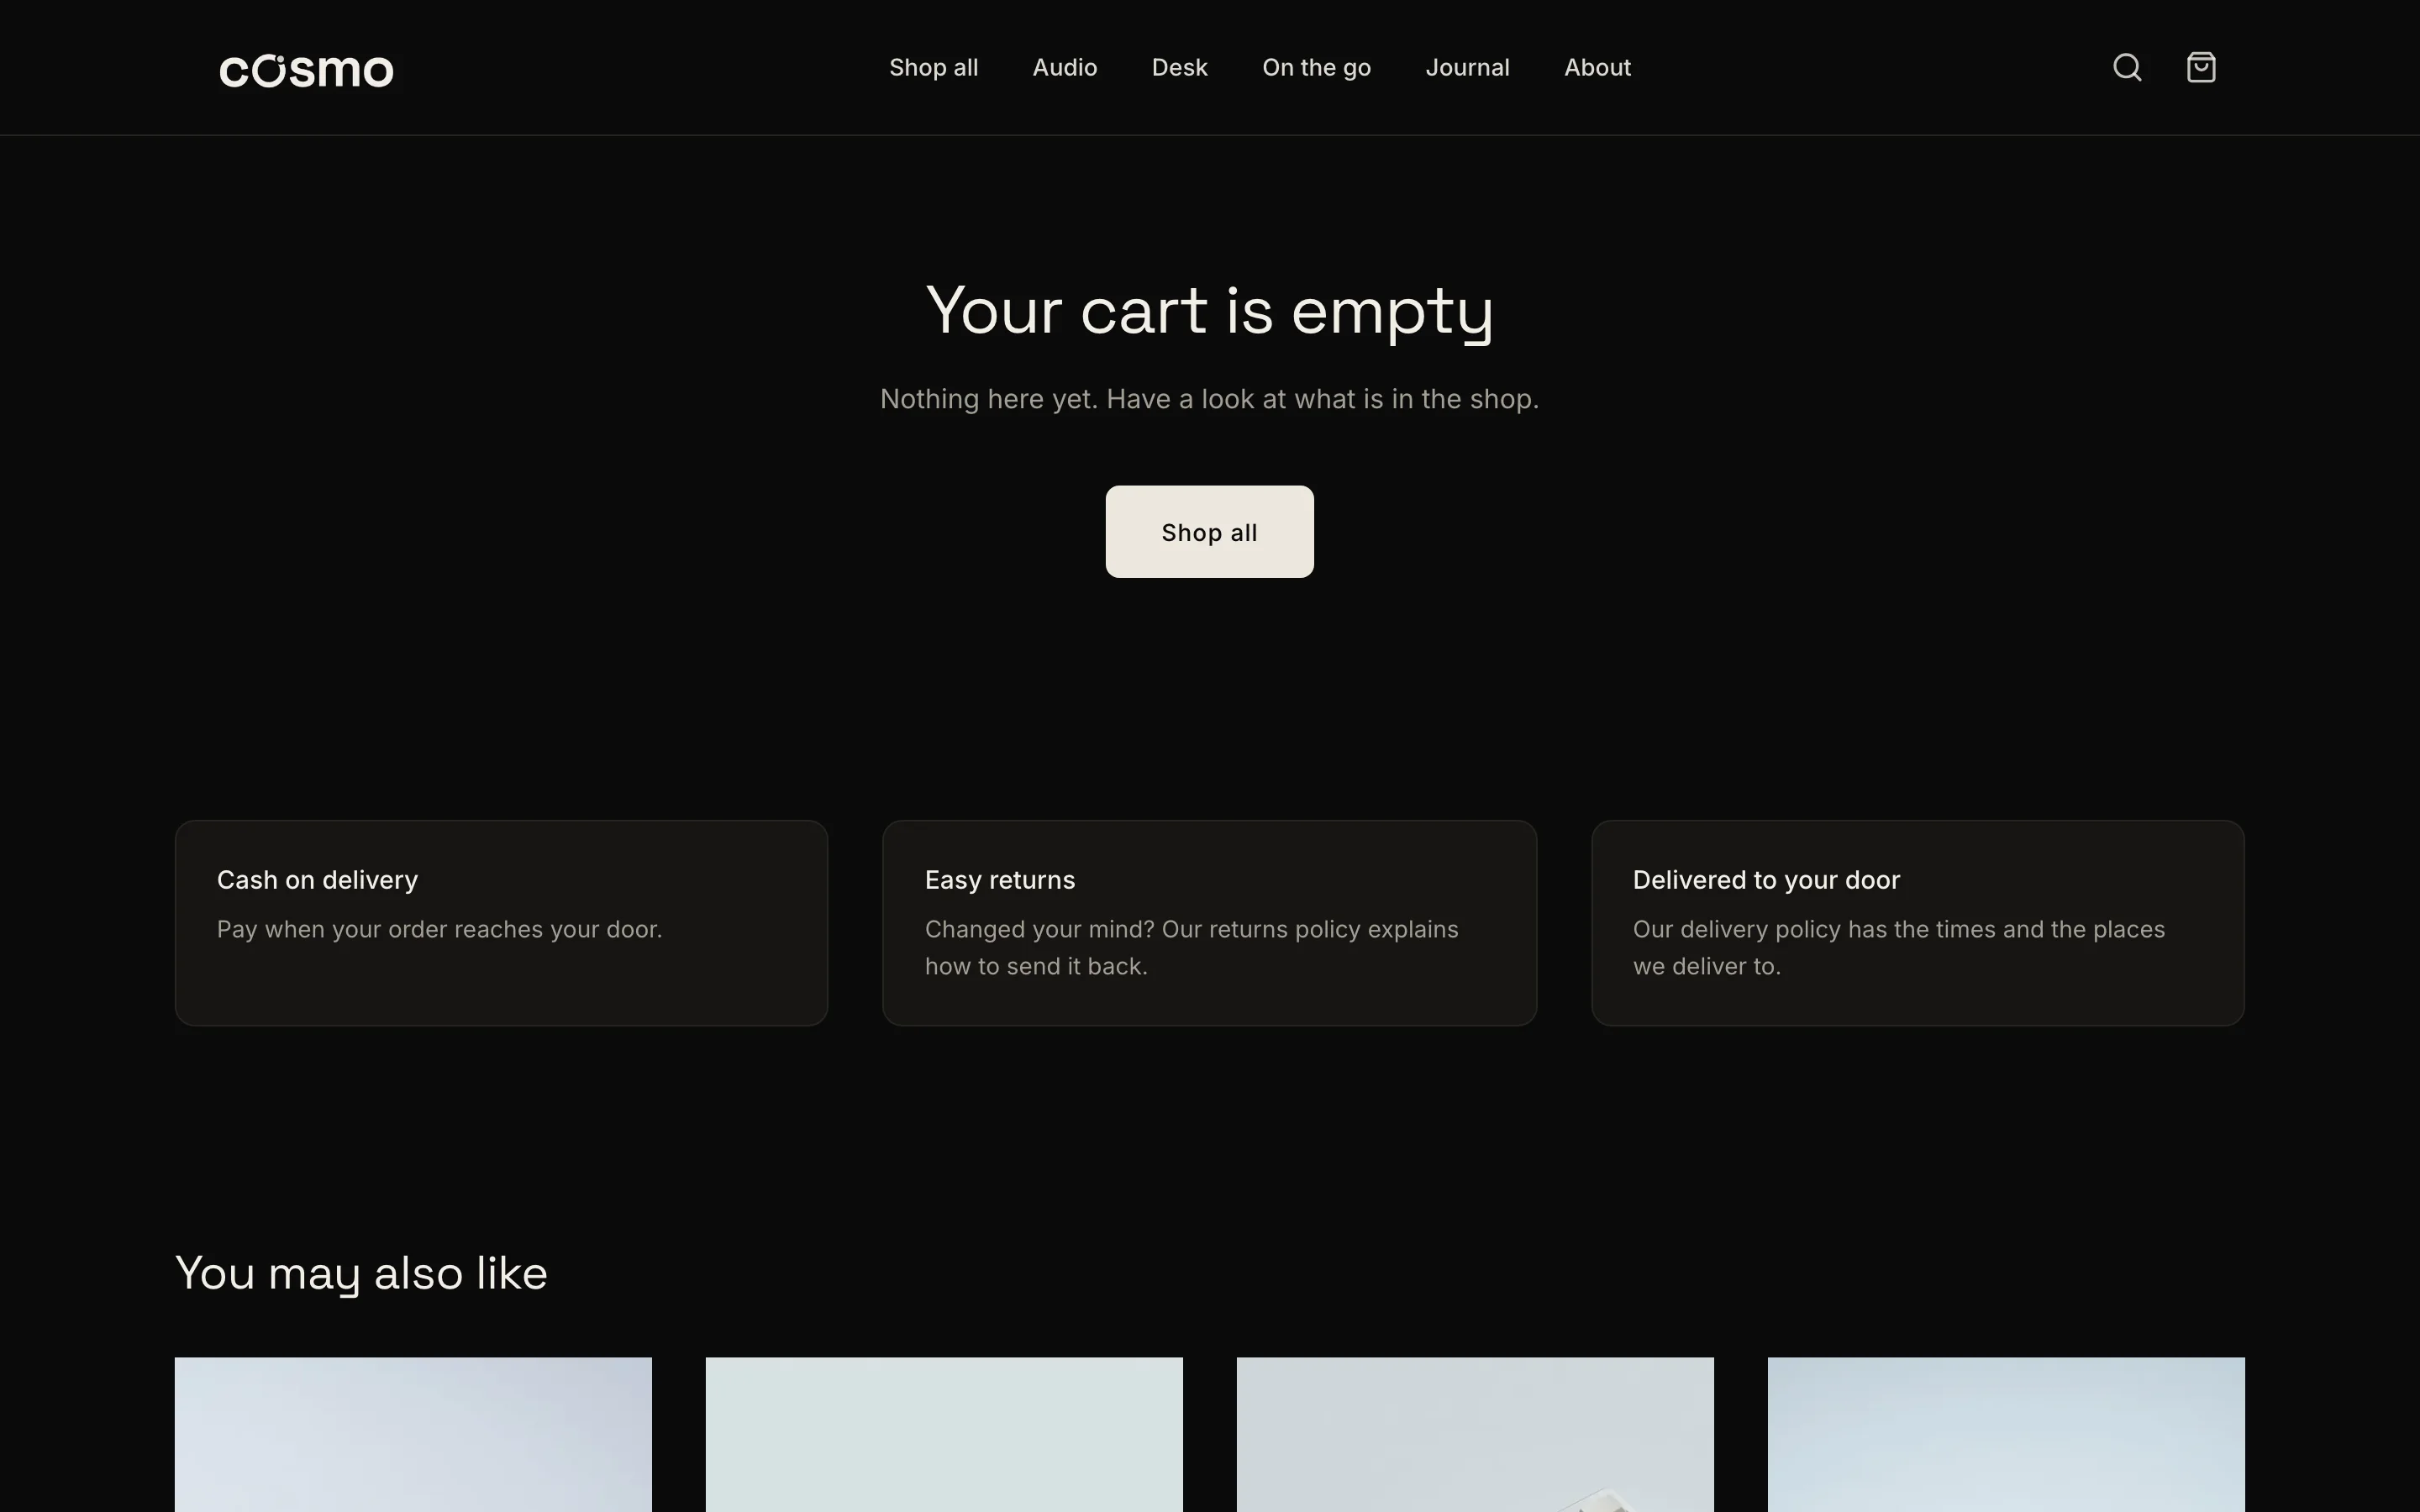Click the 'You may also like' heading
Image resolution: width=2420 pixels, height=1512 pixels.
361,1274
